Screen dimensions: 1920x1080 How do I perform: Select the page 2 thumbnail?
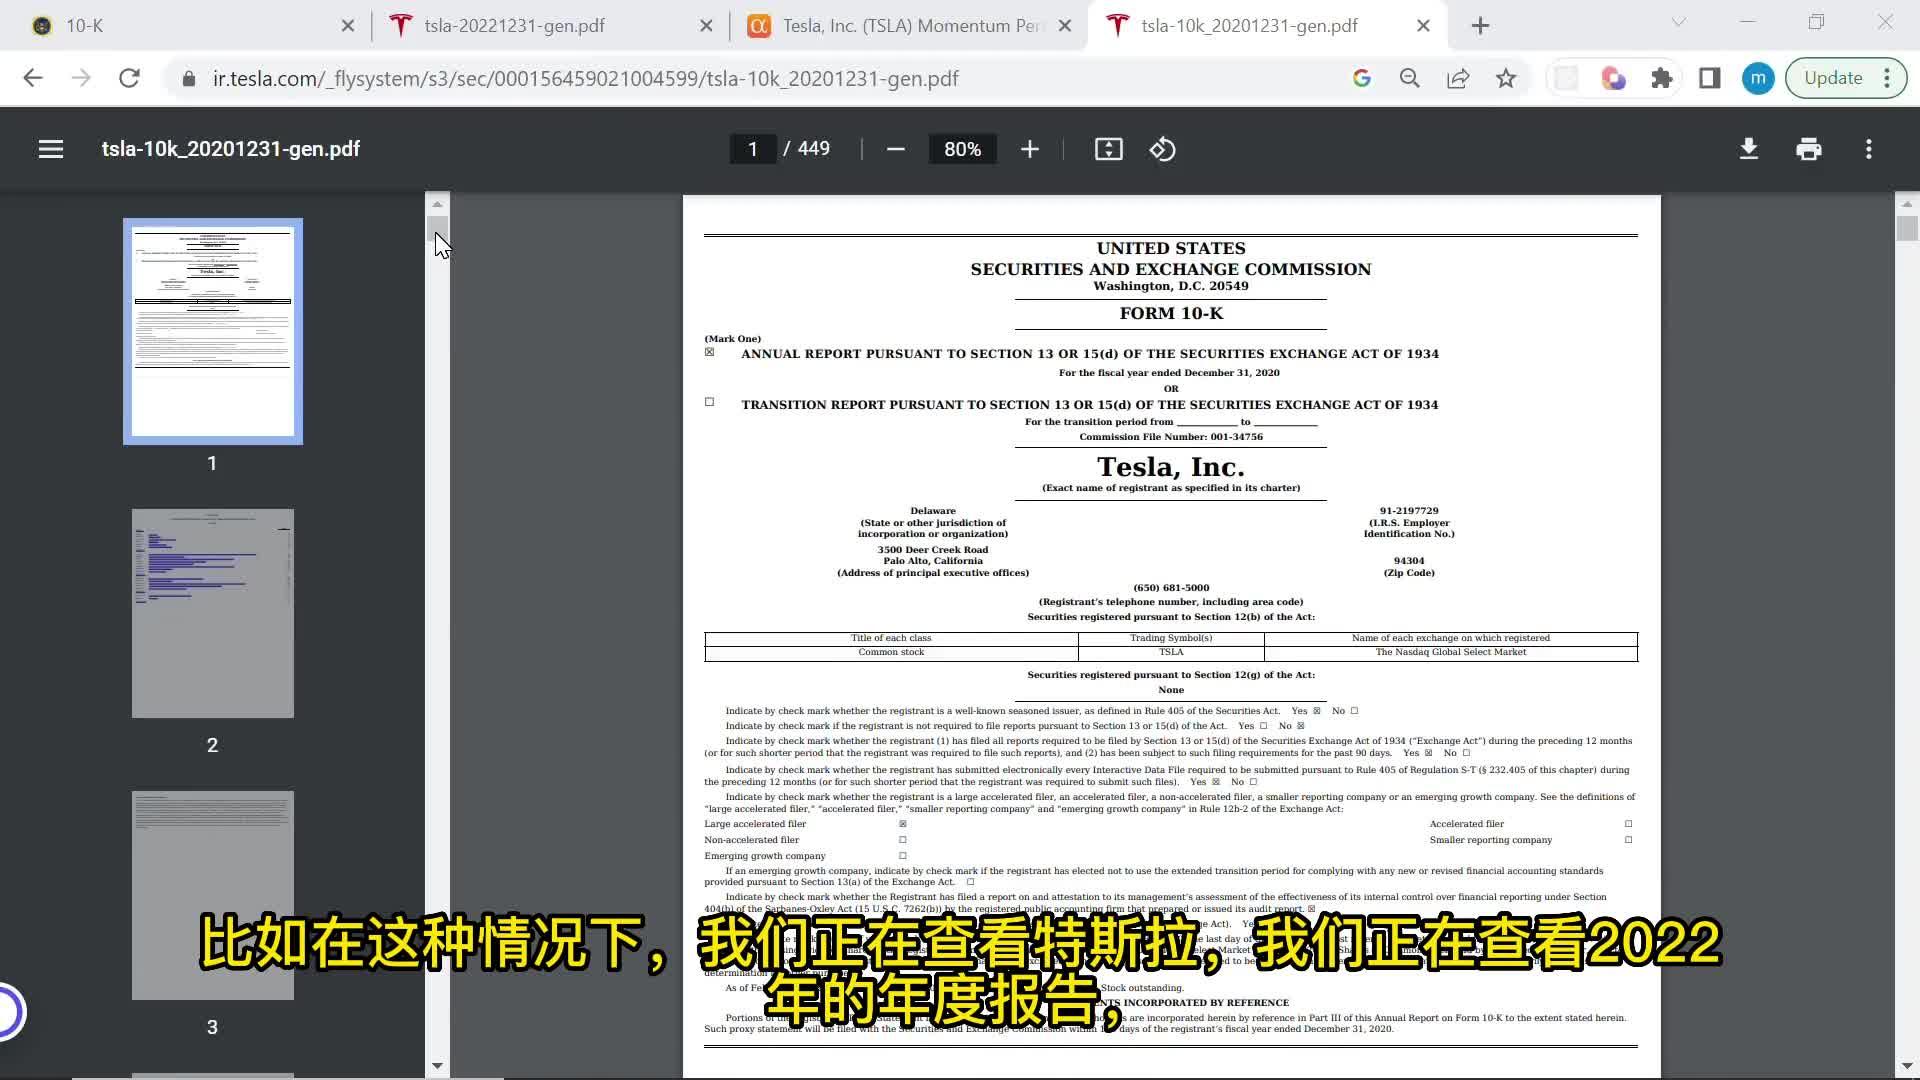(x=212, y=613)
